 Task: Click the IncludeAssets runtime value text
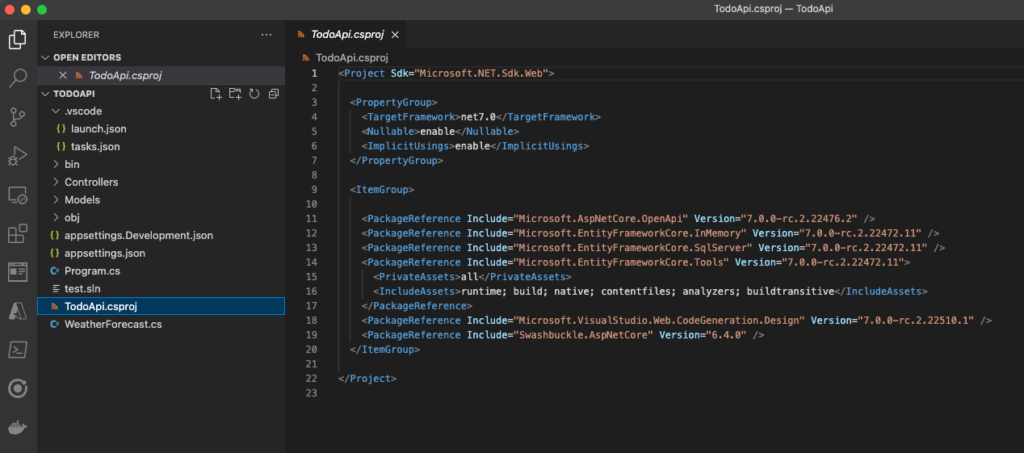[x=648, y=291]
